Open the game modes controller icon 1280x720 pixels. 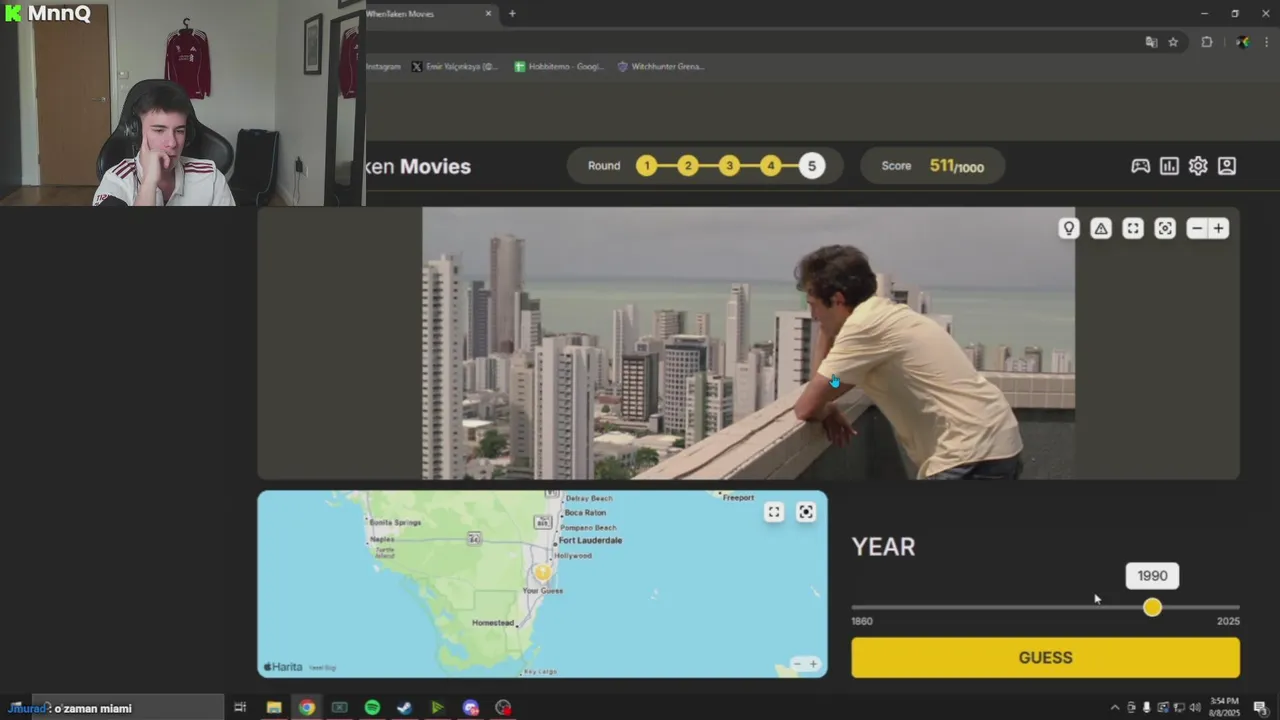point(1140,166)
